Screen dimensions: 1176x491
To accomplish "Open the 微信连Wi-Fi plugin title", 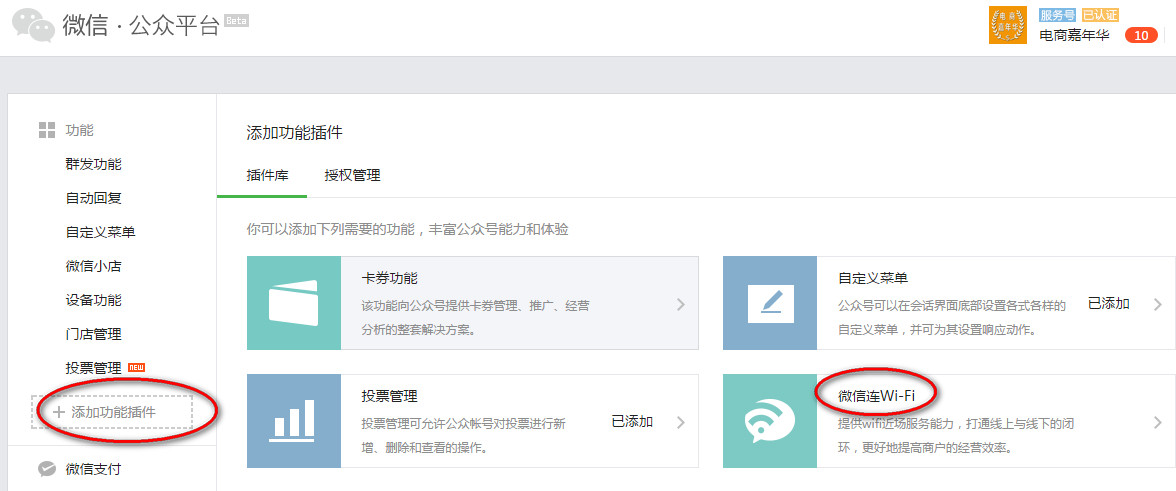I will pyautogui.click(x=876, y=394).
